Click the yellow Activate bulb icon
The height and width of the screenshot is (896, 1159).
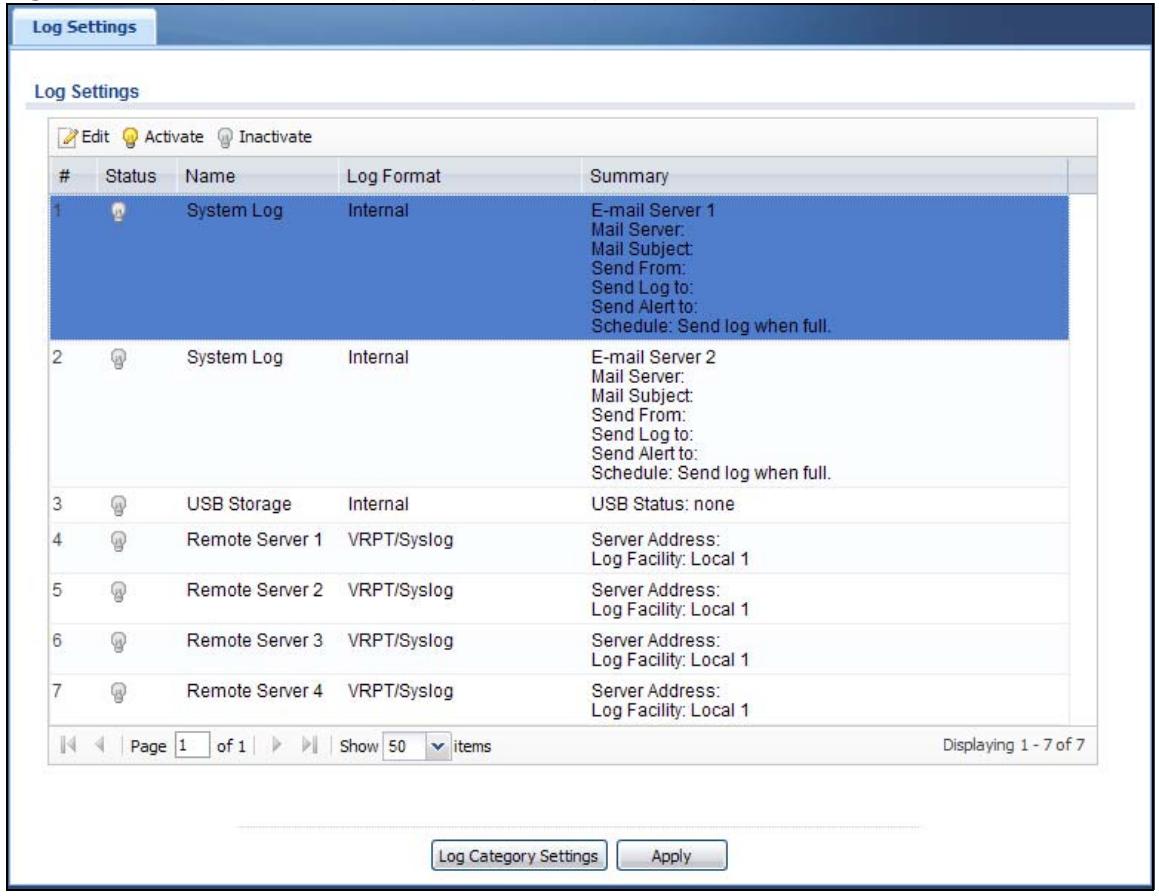(x=130, y=138)
